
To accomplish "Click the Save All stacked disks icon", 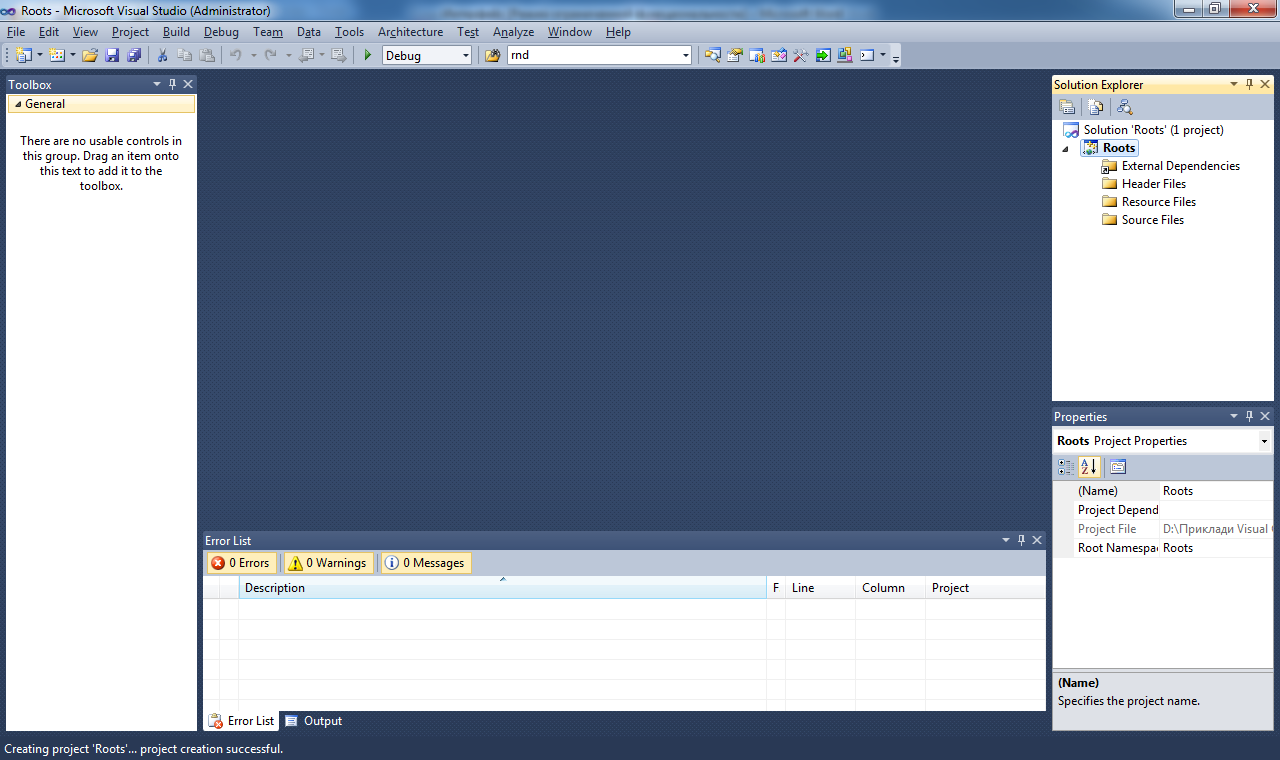I will coord(133,55).
